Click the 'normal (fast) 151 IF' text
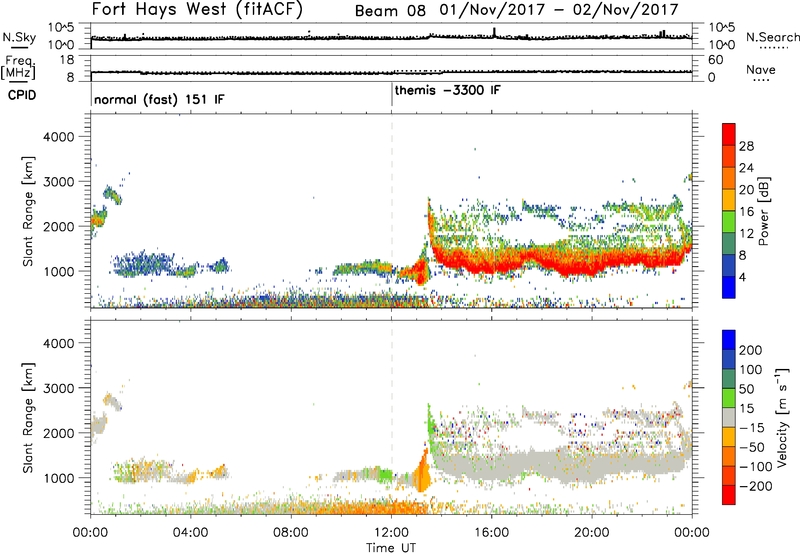The height and width of the screenshot is (554, 800). (x=159, y=99)
